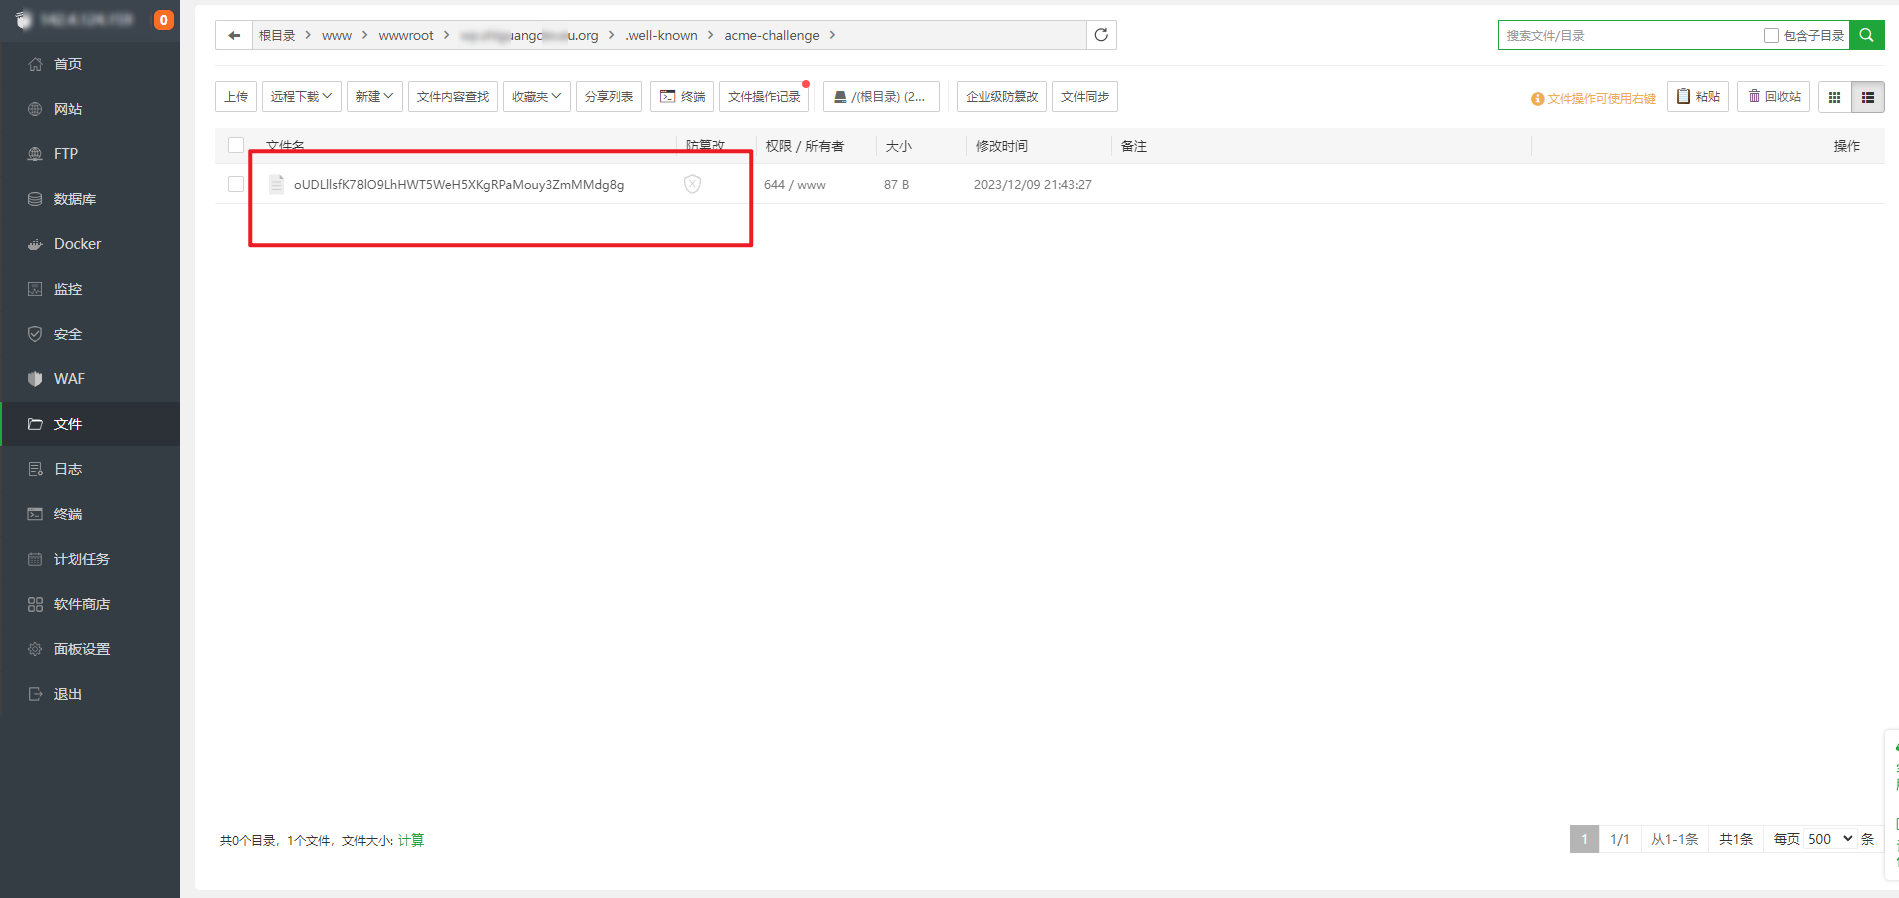This screenshot has width=1899, height=898.
Task: Expand the remote download (远程下载) dropdown
Action: [x=302, y=97]
